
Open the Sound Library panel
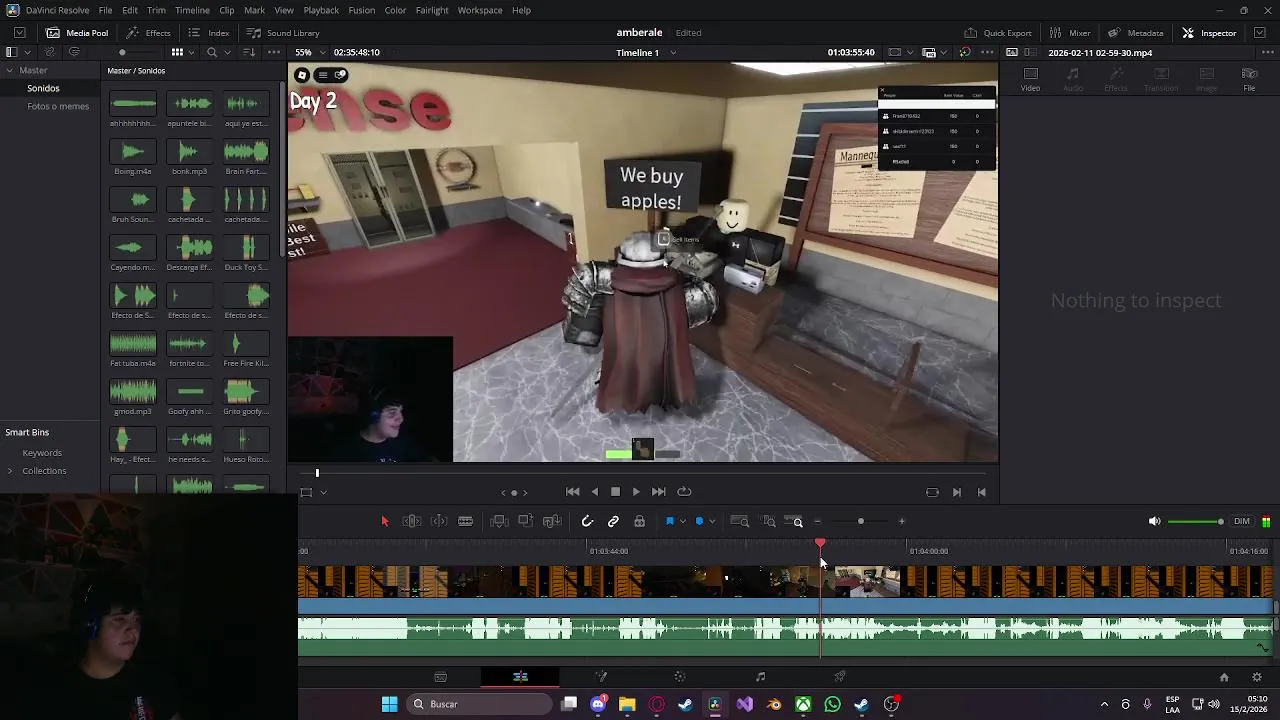tap(283, 33)
